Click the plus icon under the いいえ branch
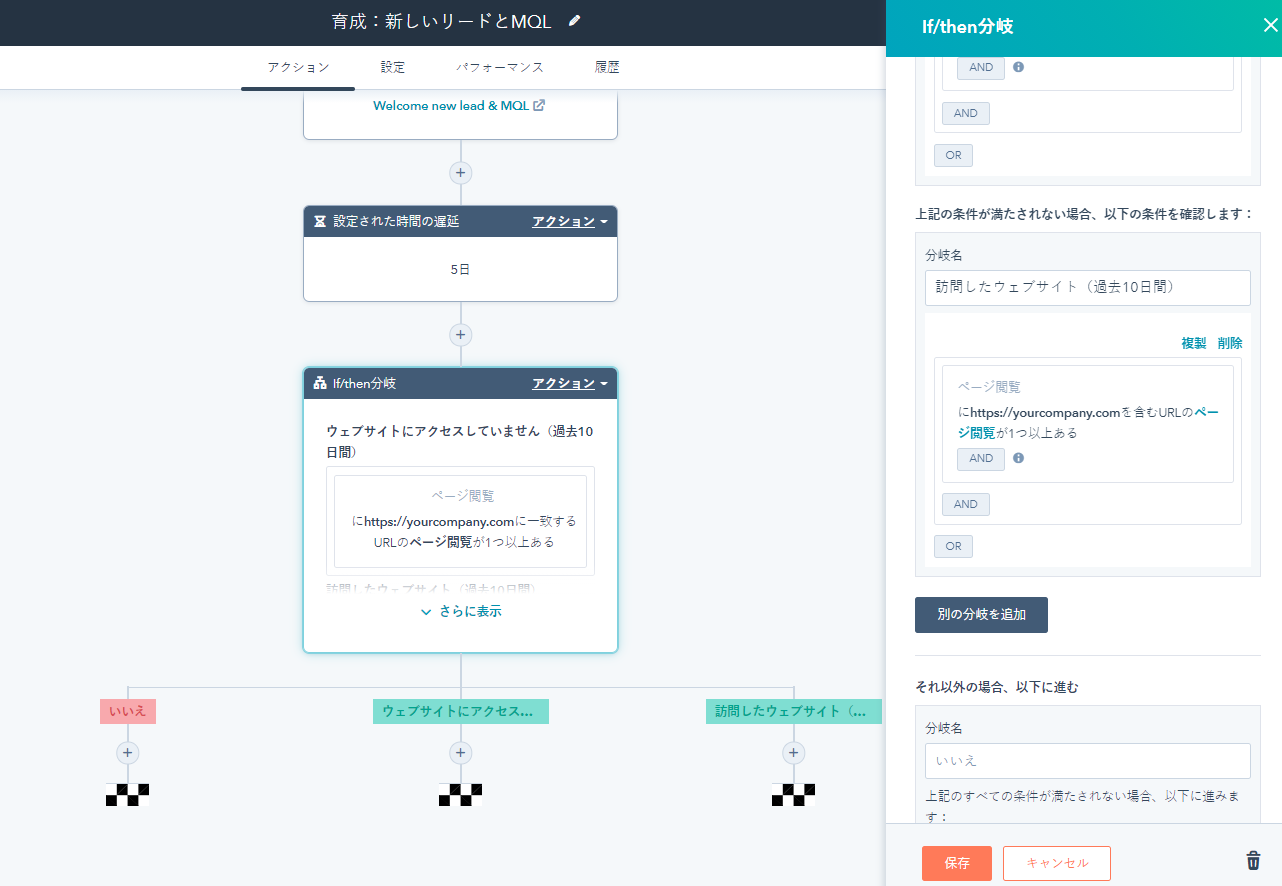Image resolution: width=1282 pixels, height=886 pixels. [x=127, y=752]
